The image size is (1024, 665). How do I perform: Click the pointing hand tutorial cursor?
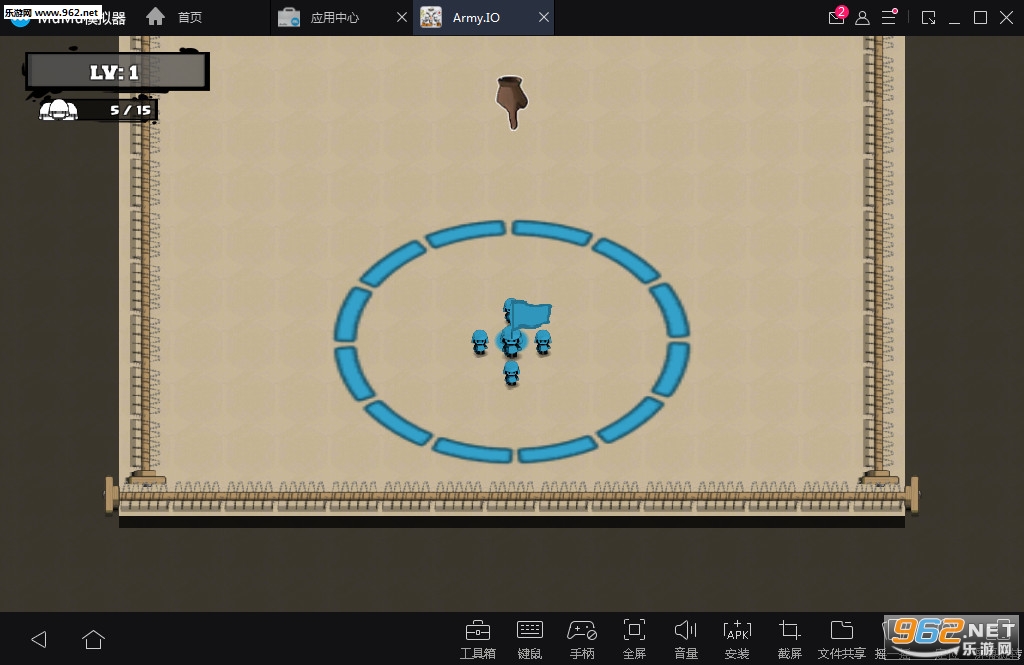511,103
